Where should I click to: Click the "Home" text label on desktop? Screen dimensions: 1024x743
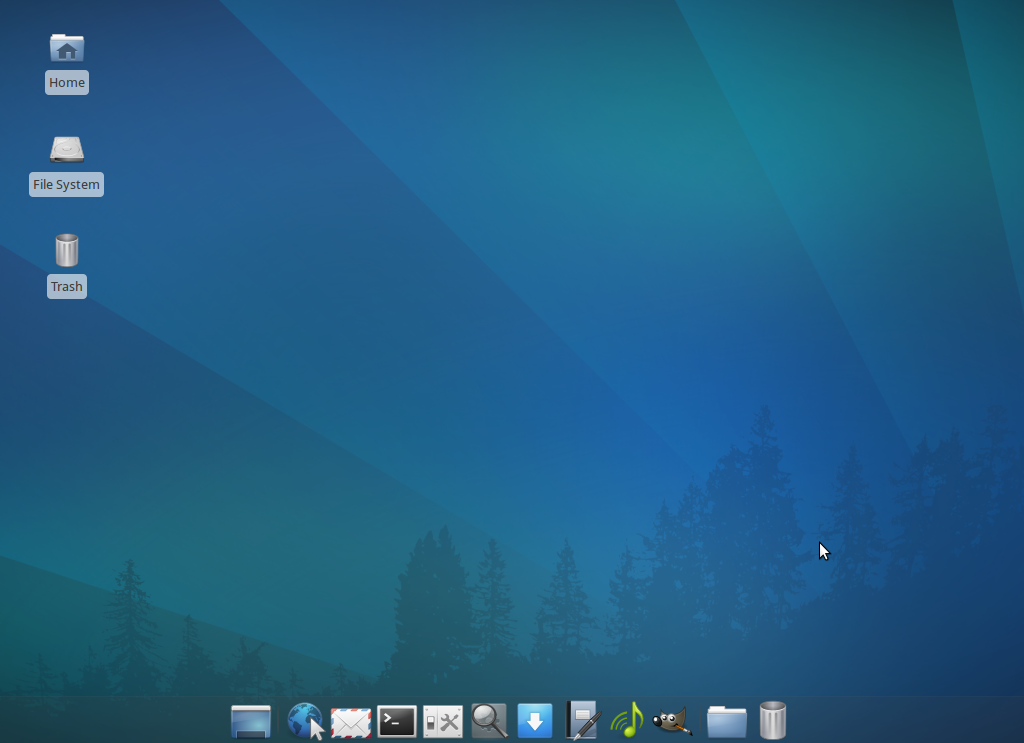[67, 83]
